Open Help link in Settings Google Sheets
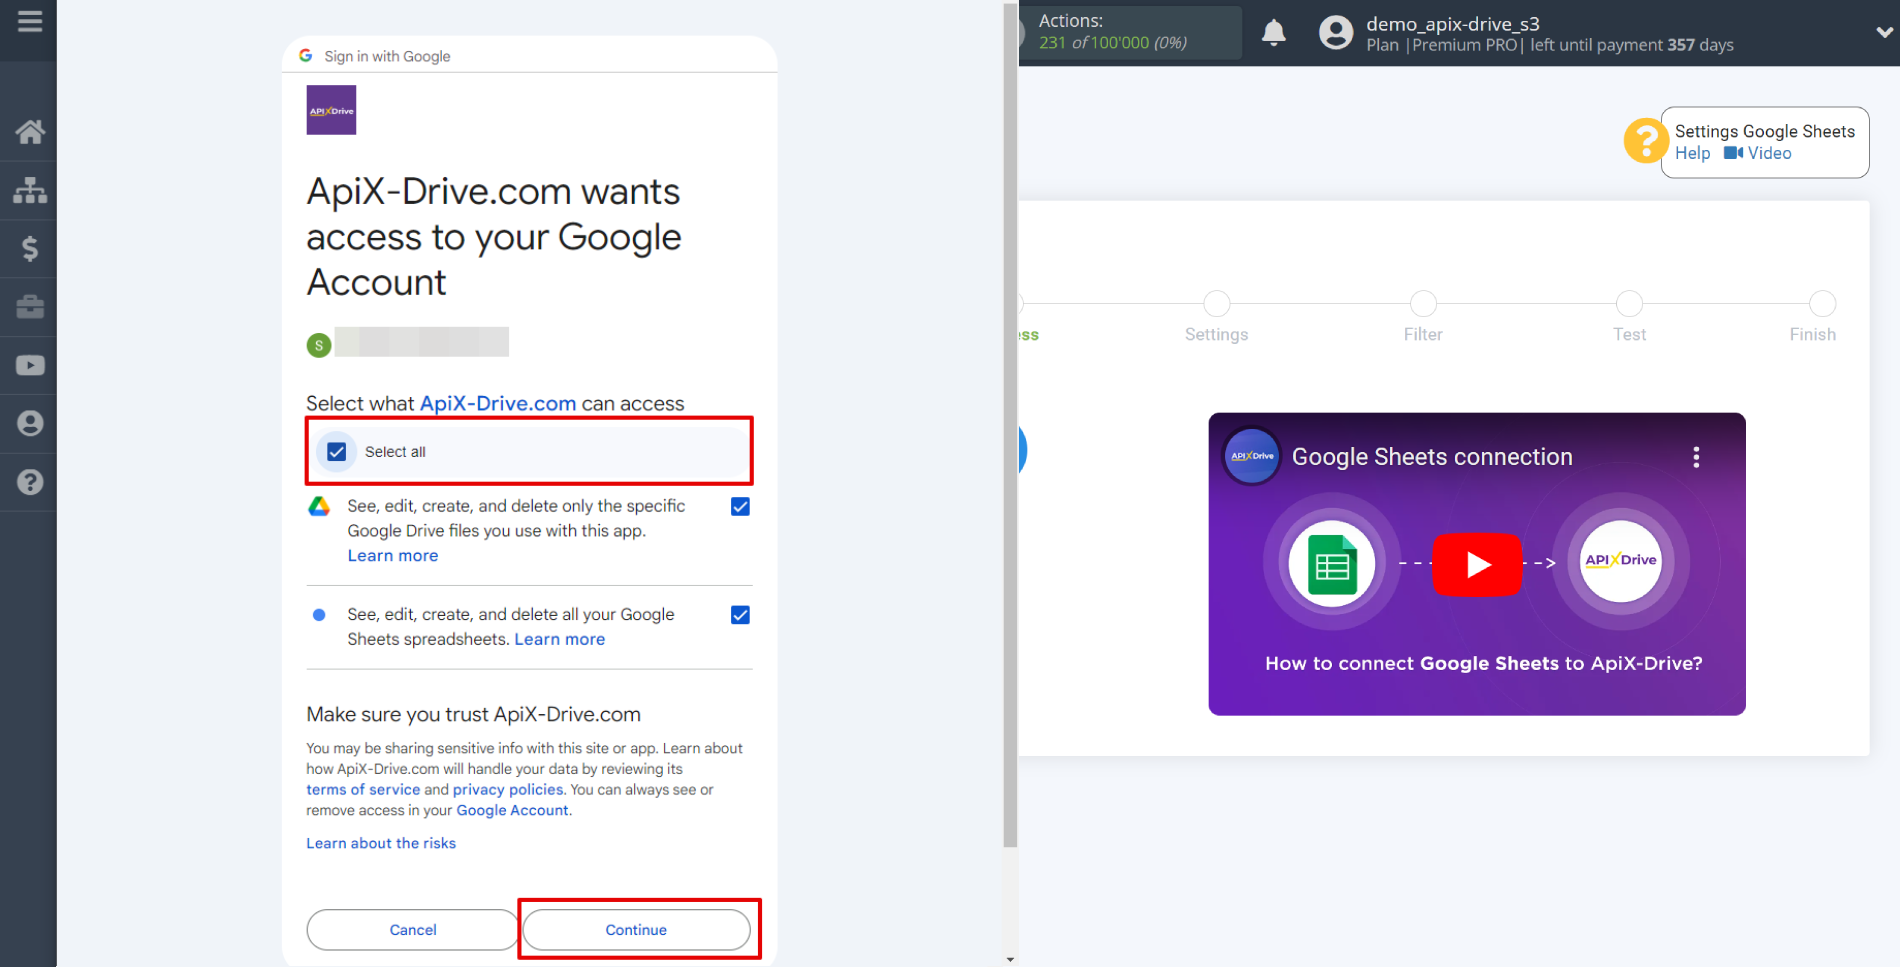 pyautogui.click(x=1692, y=153)
